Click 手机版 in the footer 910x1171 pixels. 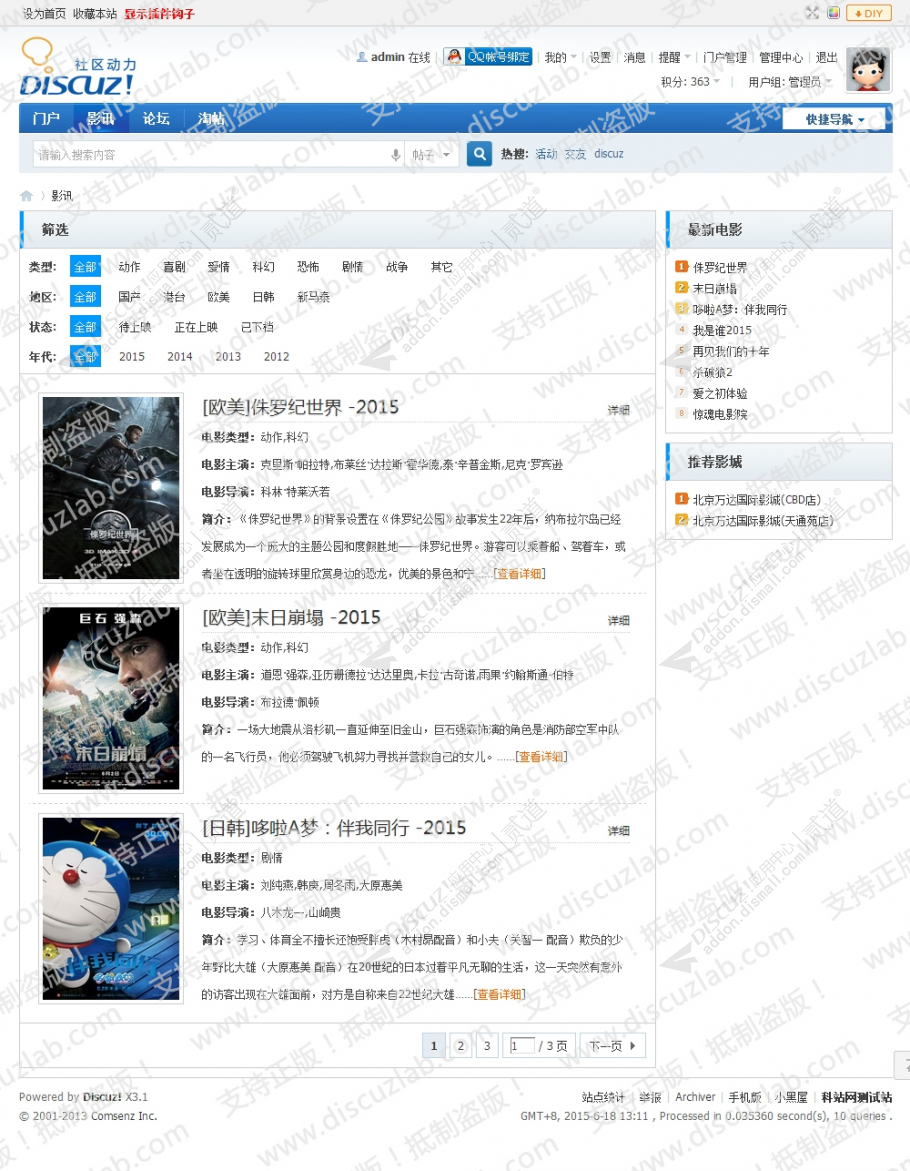[745, 1097]
